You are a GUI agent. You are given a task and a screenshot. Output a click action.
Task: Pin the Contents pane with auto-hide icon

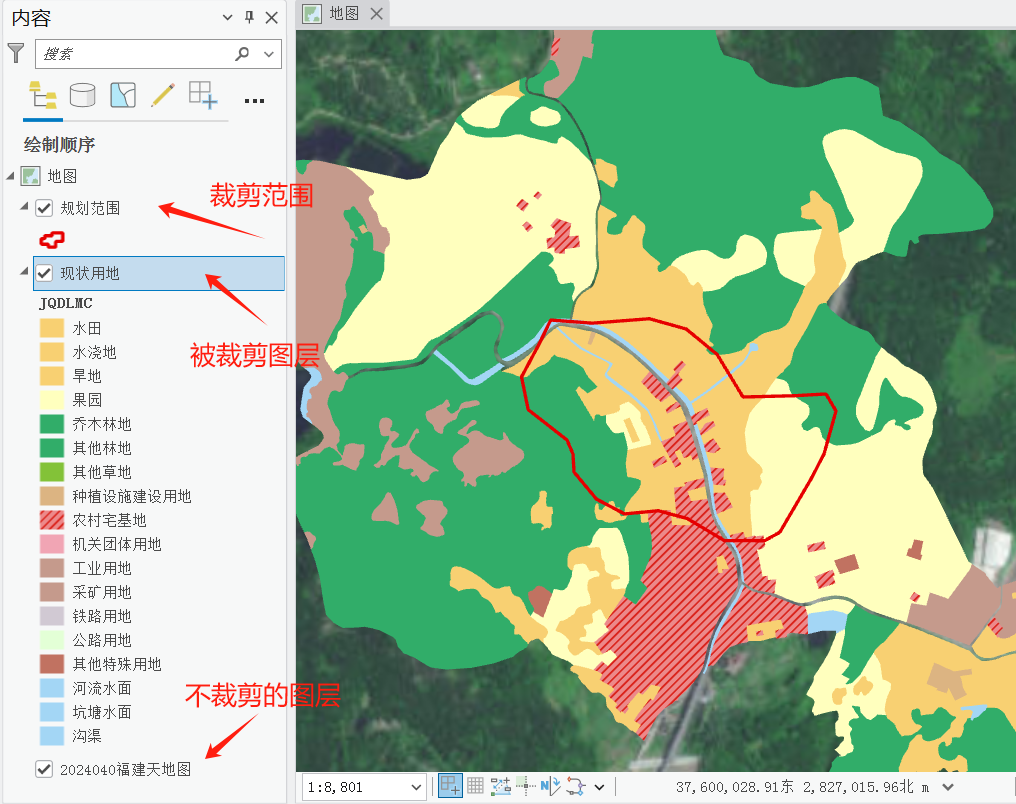[x=249, y=17]
